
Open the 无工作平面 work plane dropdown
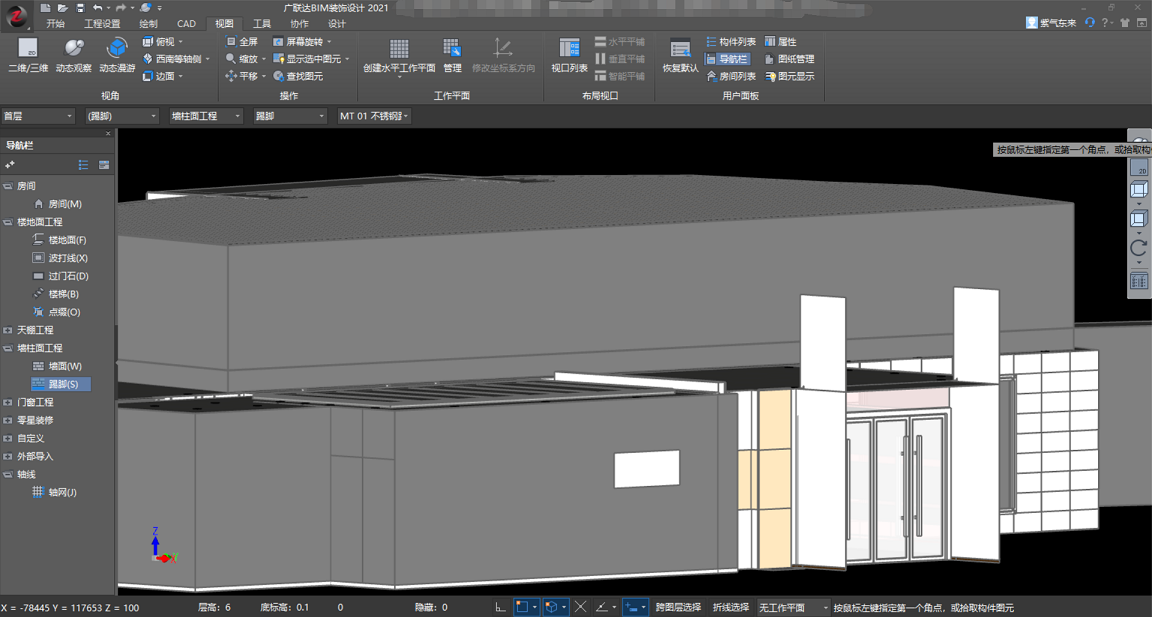(x=792, y=607)
